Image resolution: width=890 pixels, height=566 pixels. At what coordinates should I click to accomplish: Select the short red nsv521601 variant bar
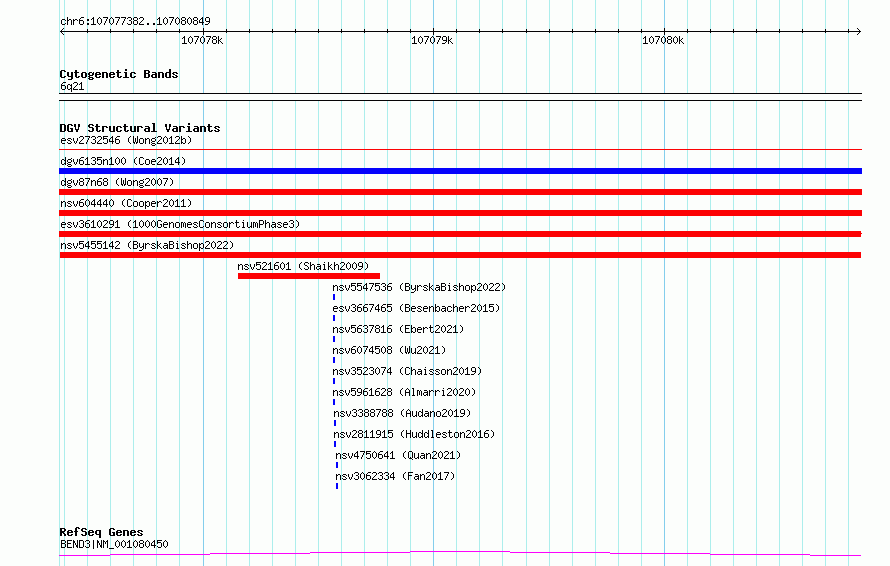309,276
